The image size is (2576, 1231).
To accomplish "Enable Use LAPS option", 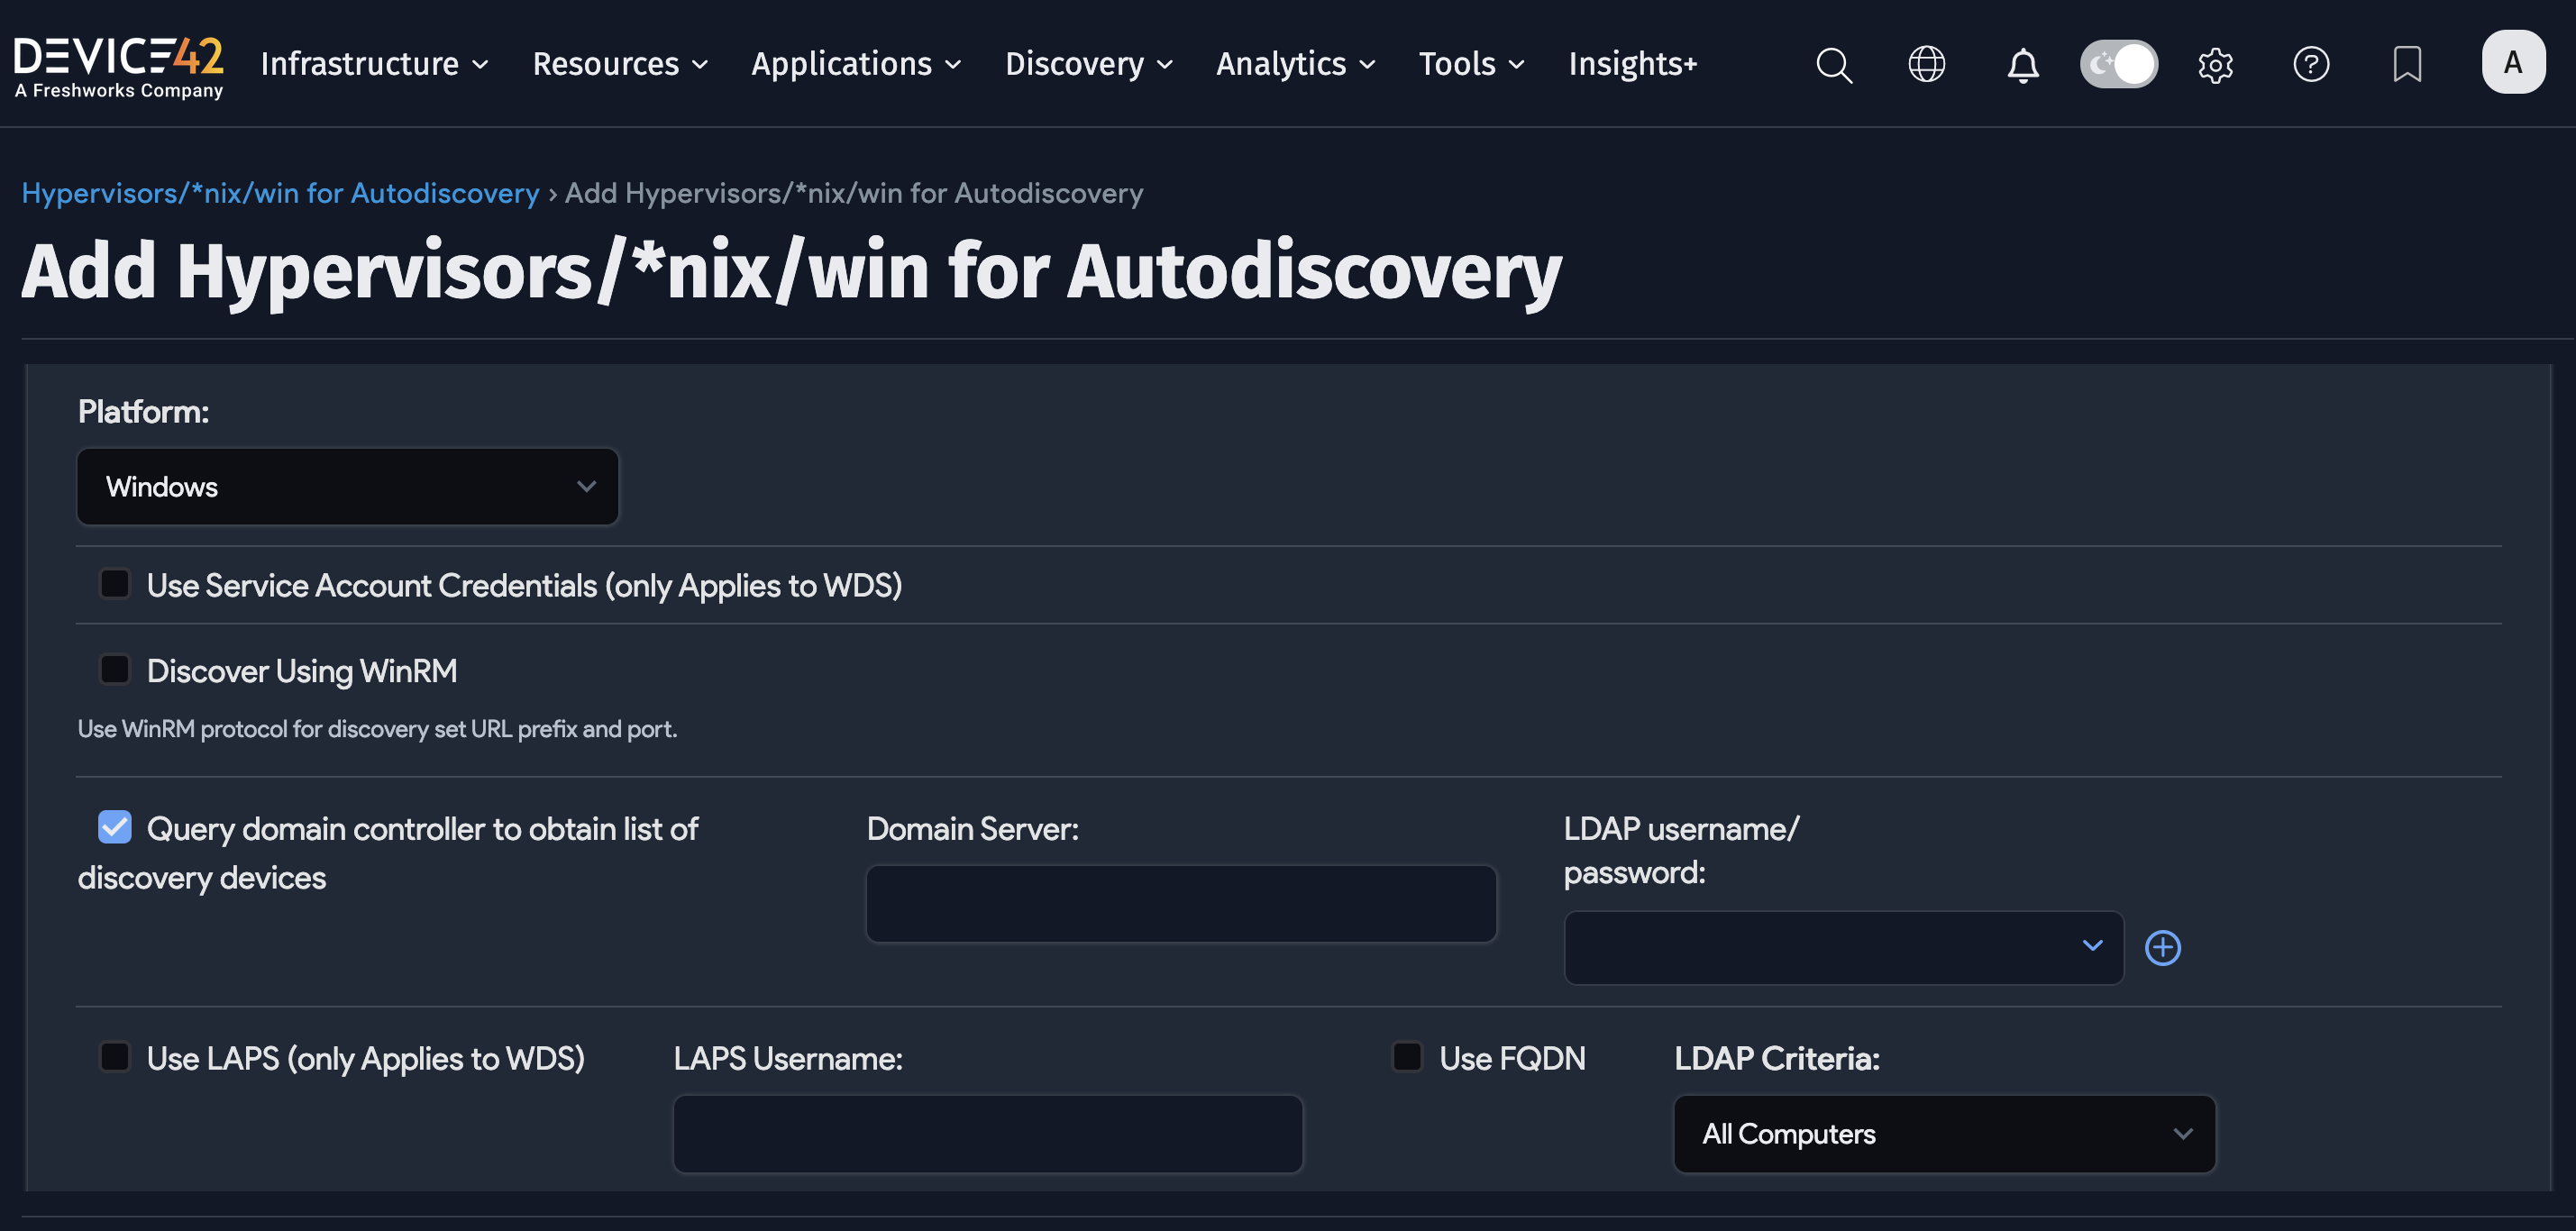I will pyautogui.click(x=114, y=1056).
